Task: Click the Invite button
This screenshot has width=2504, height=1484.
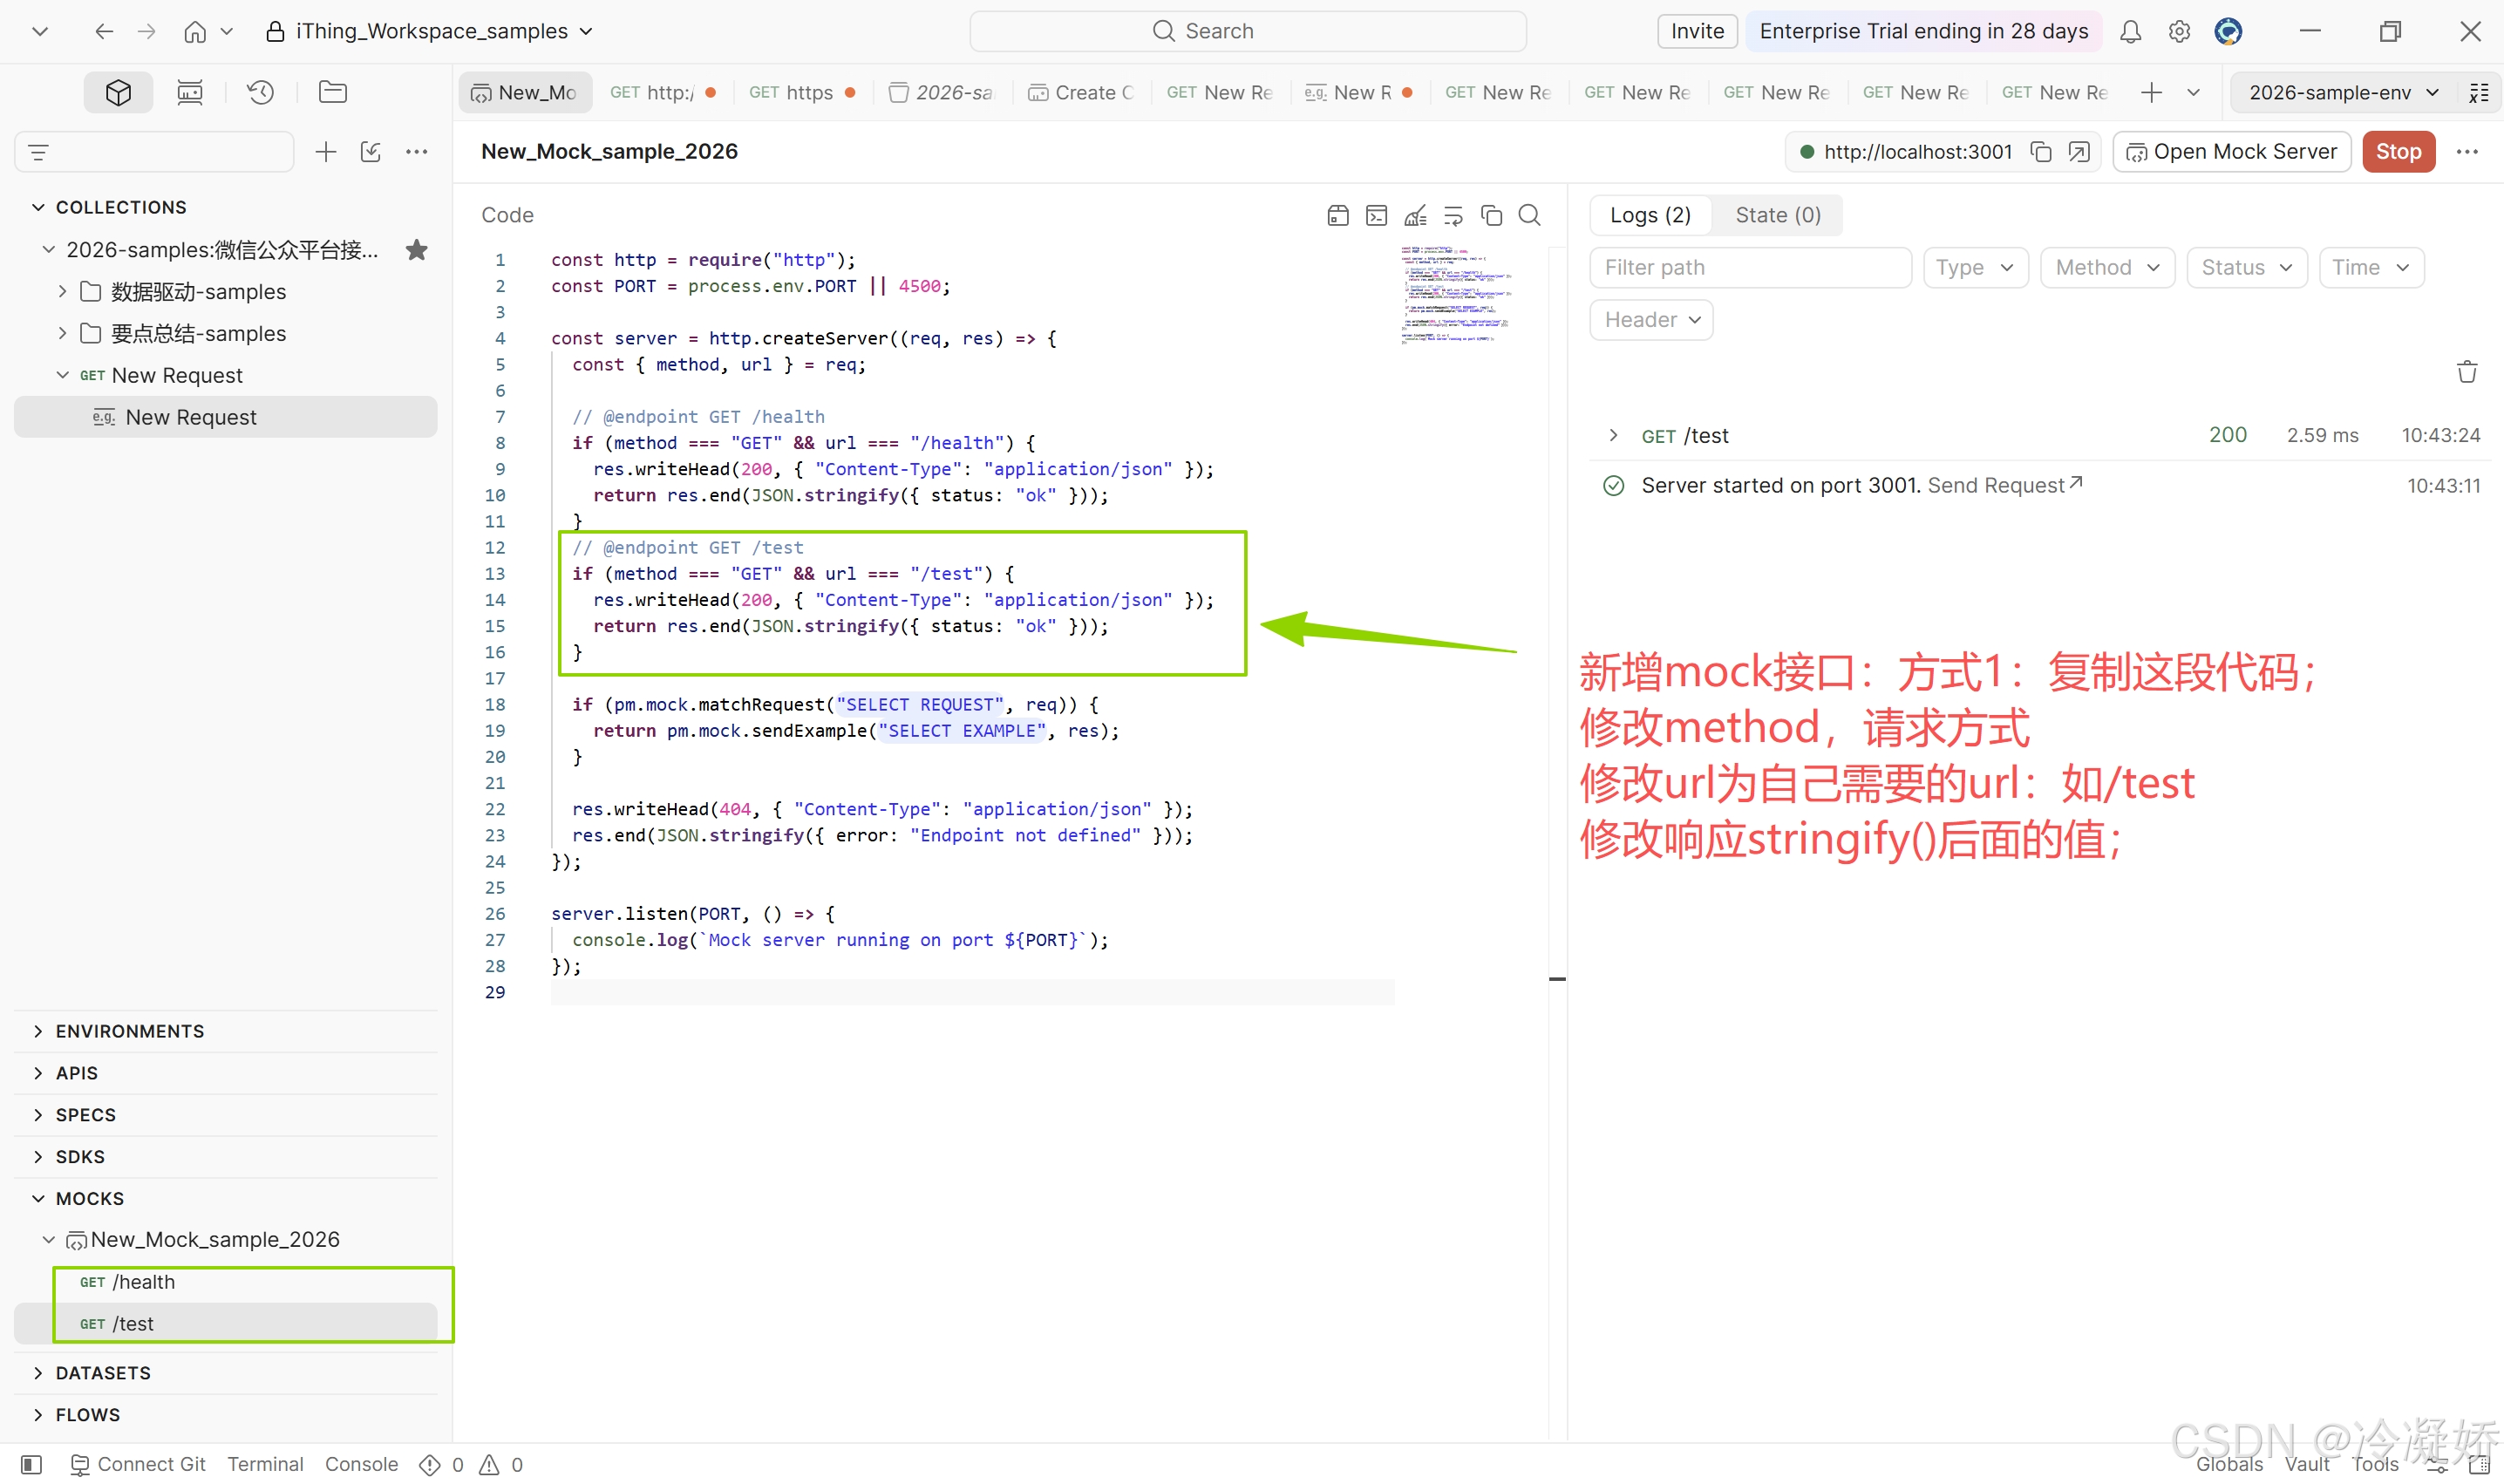Action: 1697,32
